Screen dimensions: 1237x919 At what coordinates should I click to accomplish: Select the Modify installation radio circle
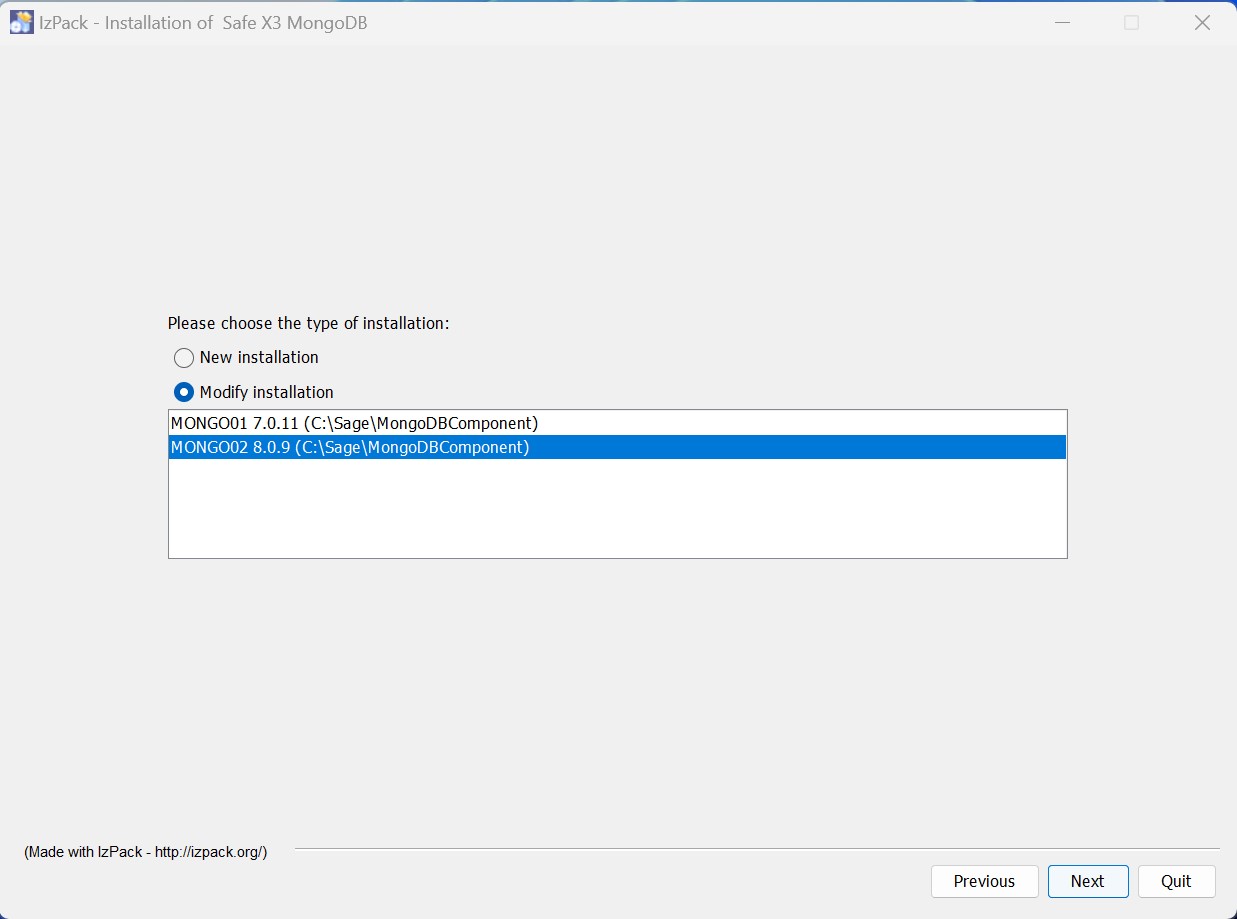pyautogui.click(x=184, y=392)
